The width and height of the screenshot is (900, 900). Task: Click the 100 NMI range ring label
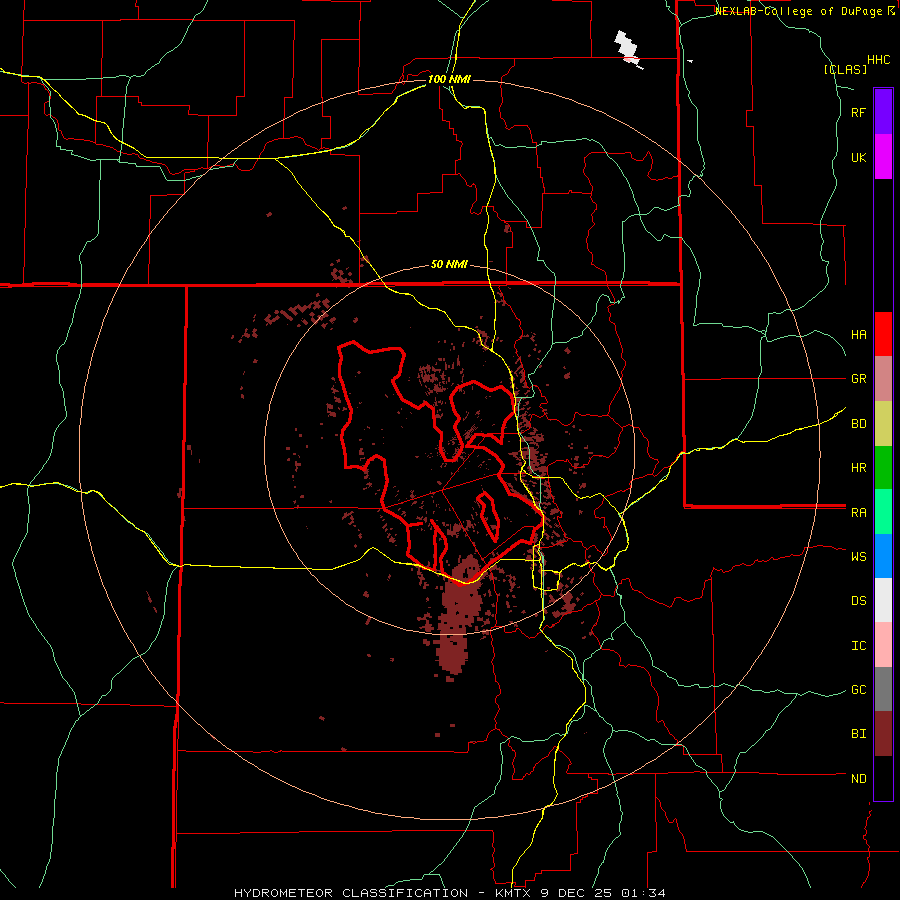[x=449, y=79]
